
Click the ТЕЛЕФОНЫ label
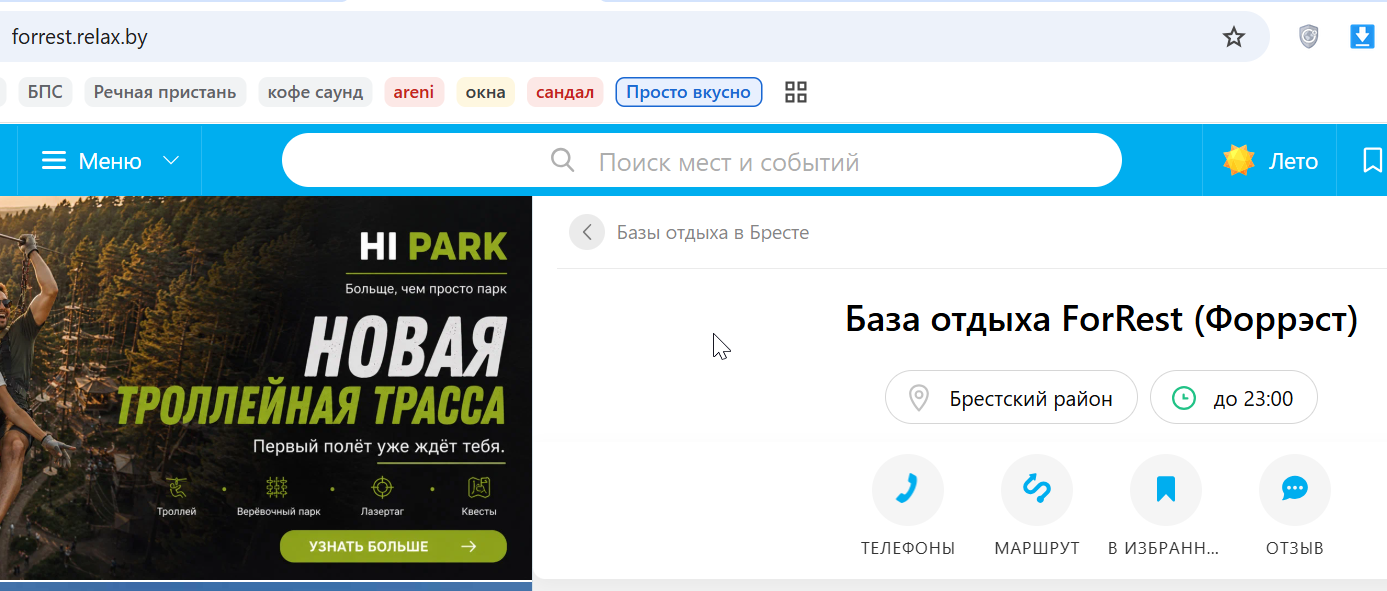point(908,548)
